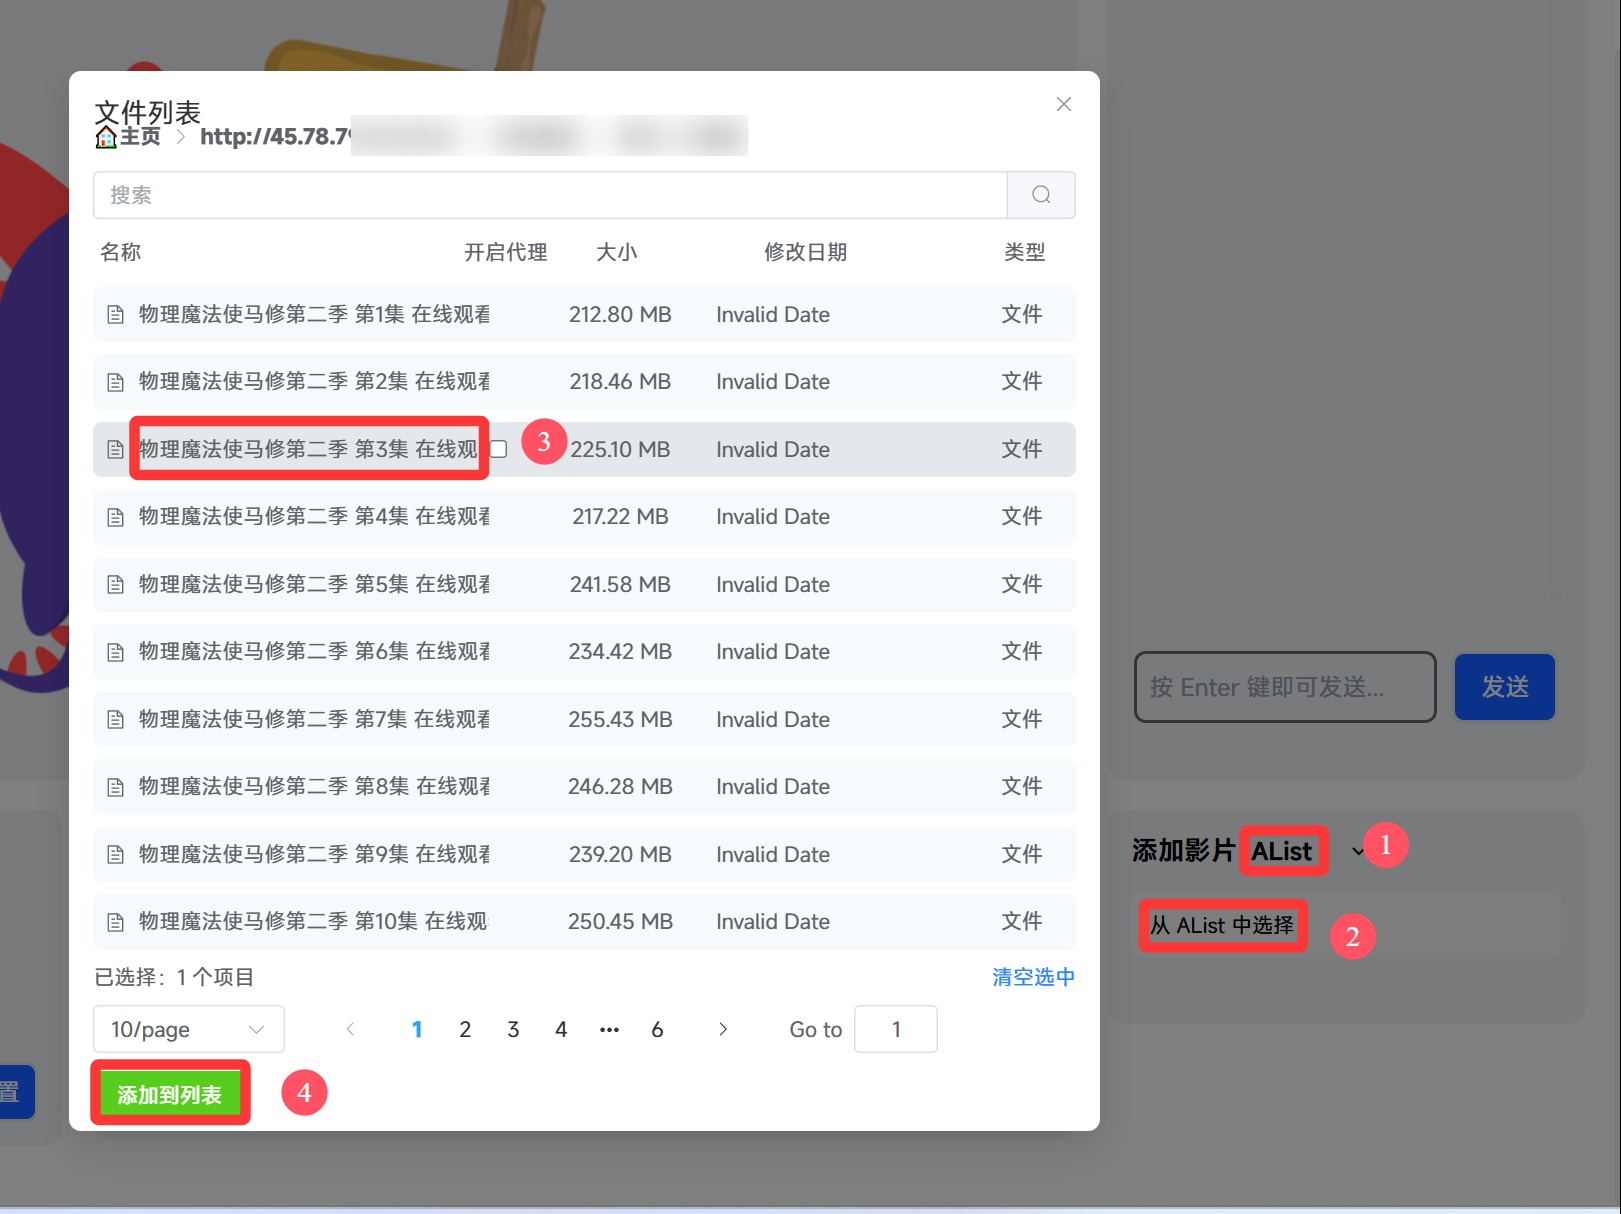Close the 文件列表 dialog

coord(1064,105)
